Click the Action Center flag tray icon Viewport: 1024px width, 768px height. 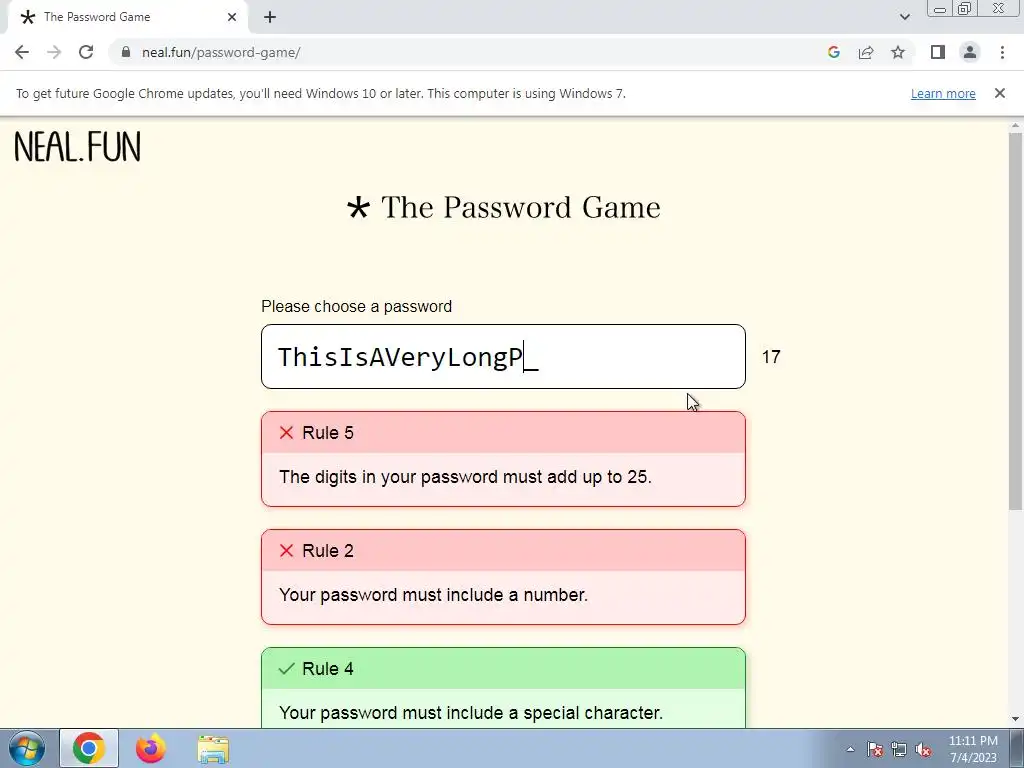coord(874,749)
